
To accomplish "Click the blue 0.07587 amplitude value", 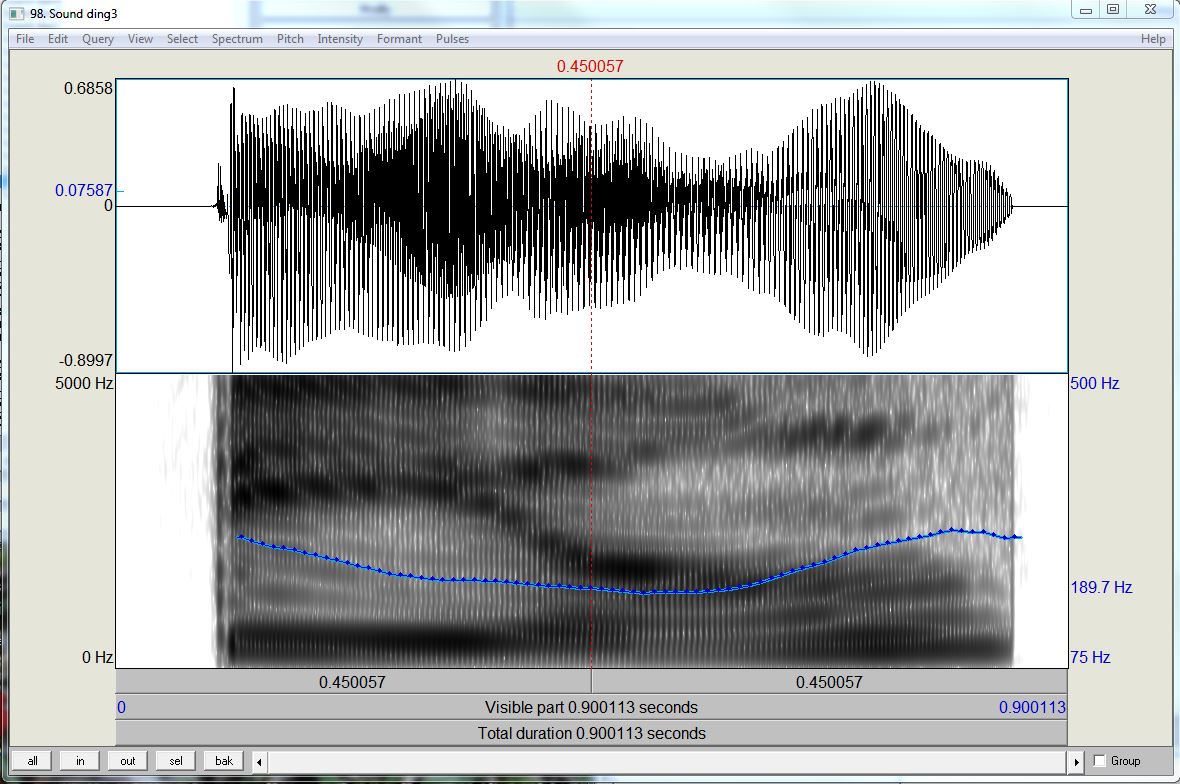I will click(84, 190).
